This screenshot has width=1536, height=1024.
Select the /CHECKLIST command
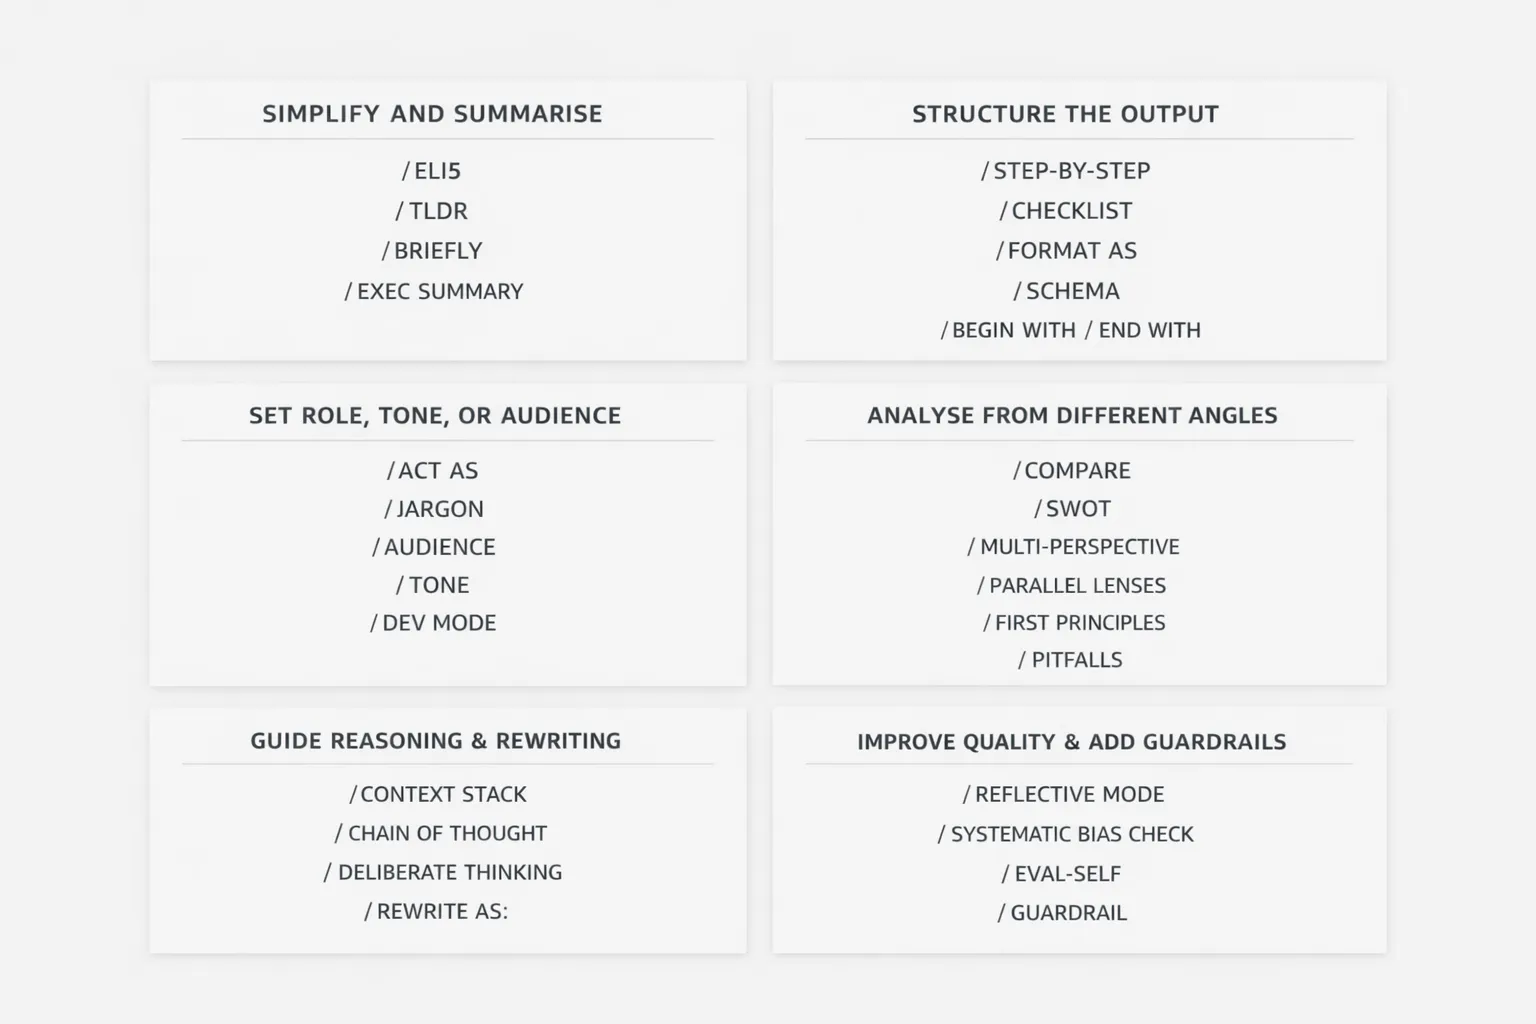(1066, 211)
